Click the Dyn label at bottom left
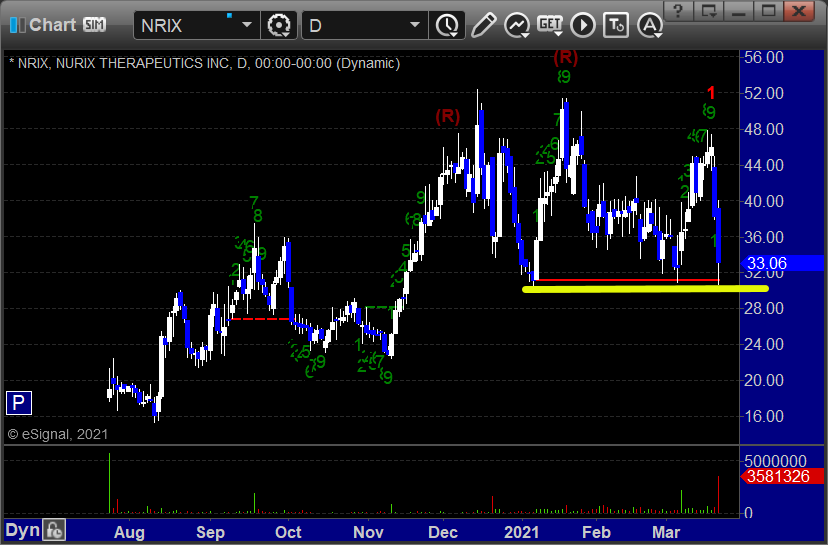Viewport: 828px width, 545px height. coord(22,530)
